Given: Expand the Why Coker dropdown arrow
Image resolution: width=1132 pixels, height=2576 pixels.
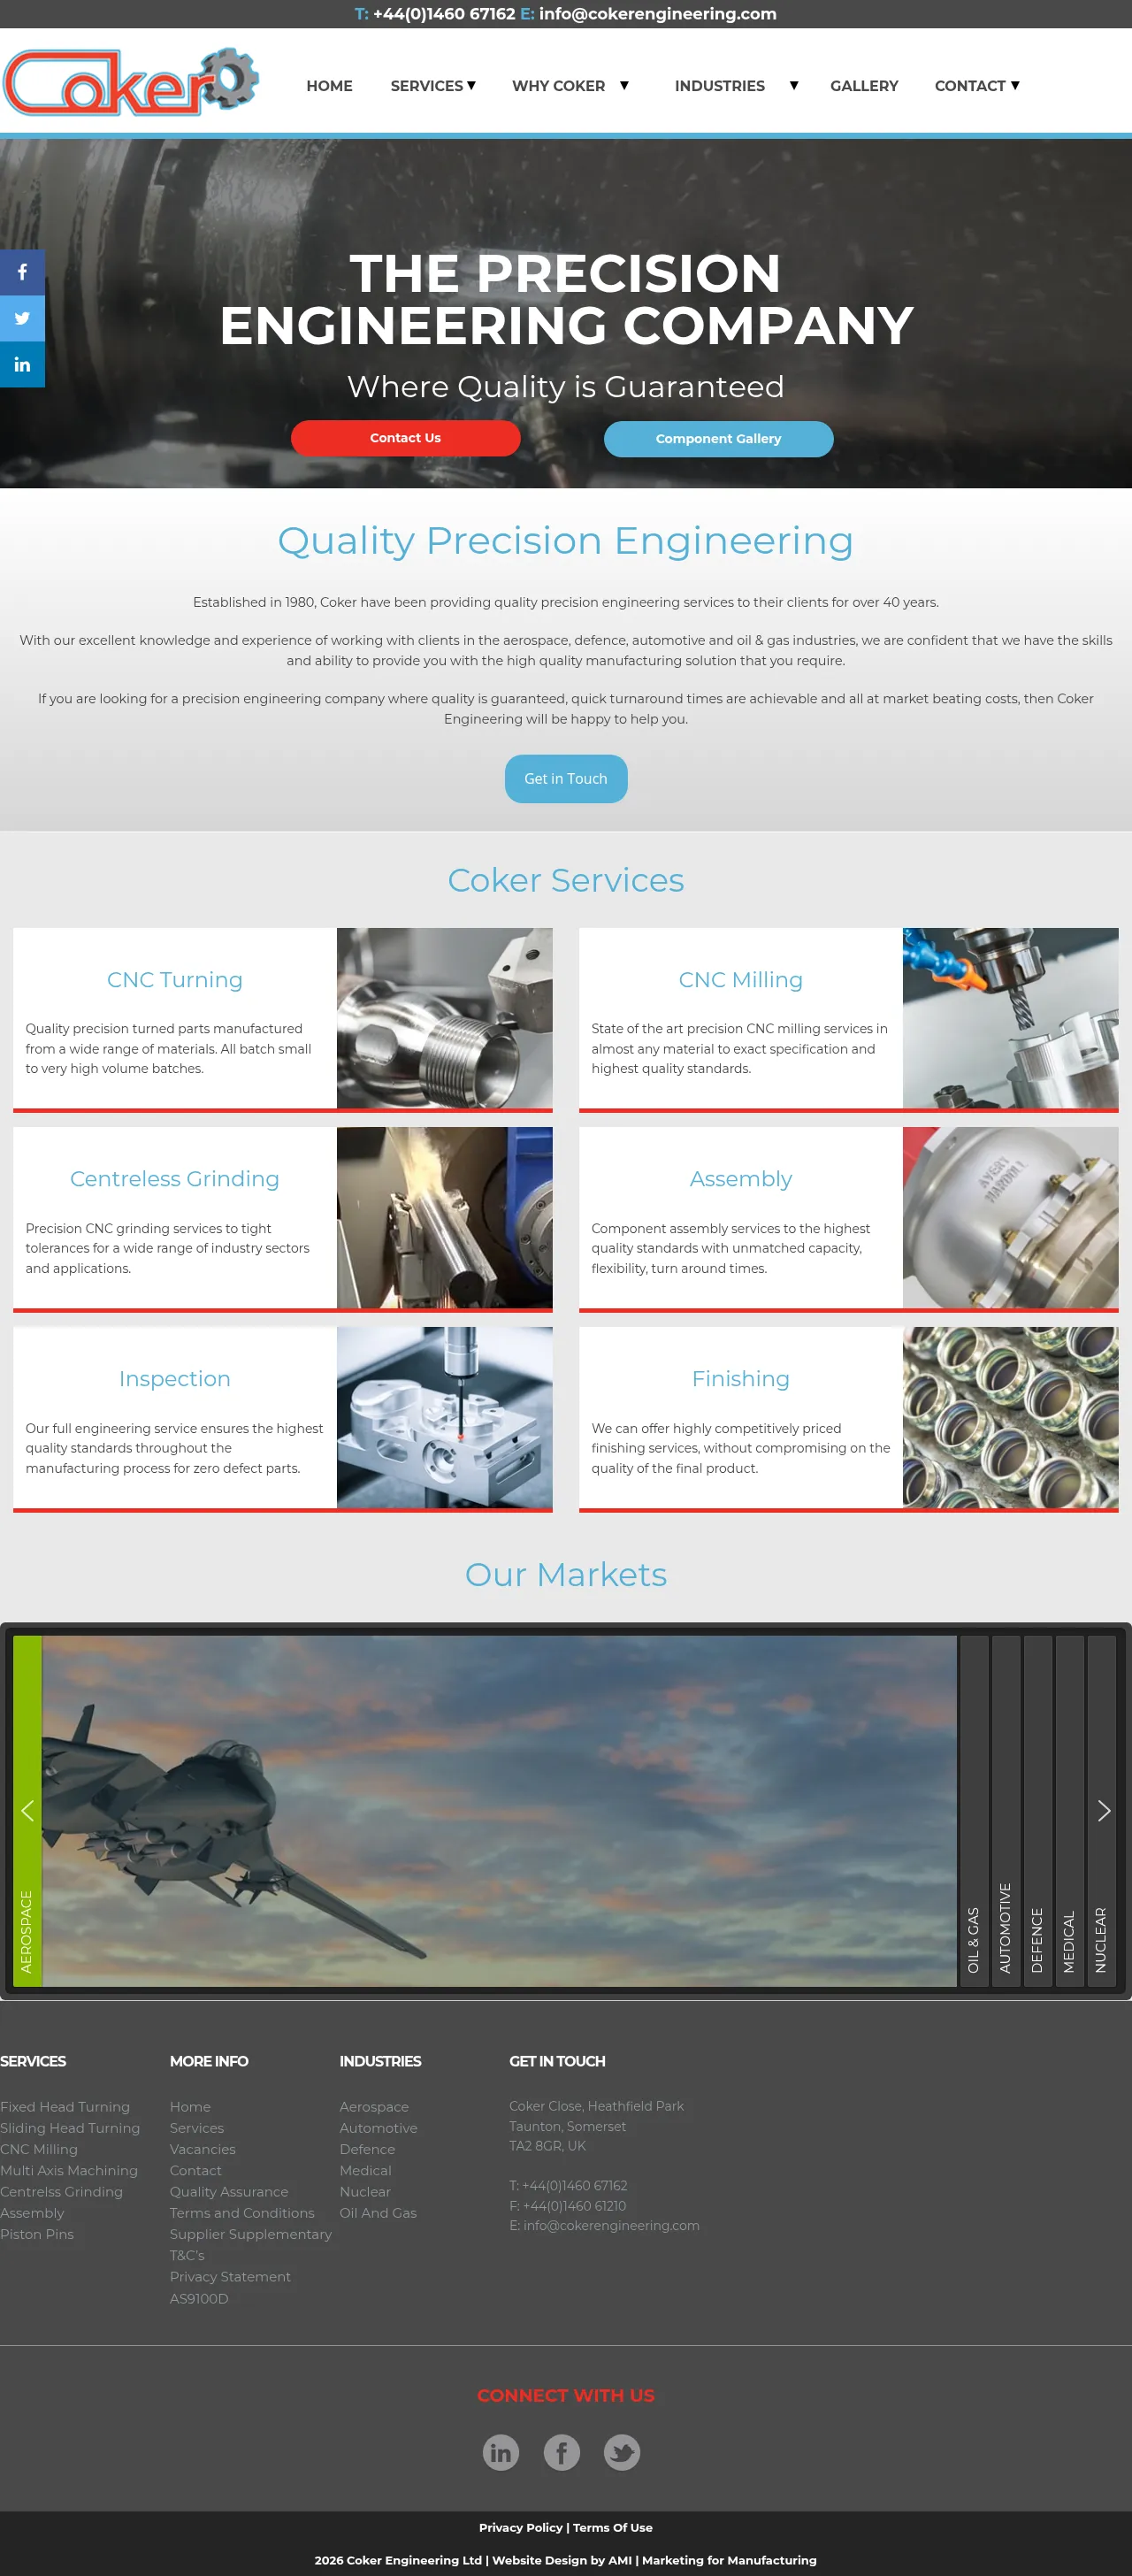Looking at the screenshot, I should pos(624,86).
